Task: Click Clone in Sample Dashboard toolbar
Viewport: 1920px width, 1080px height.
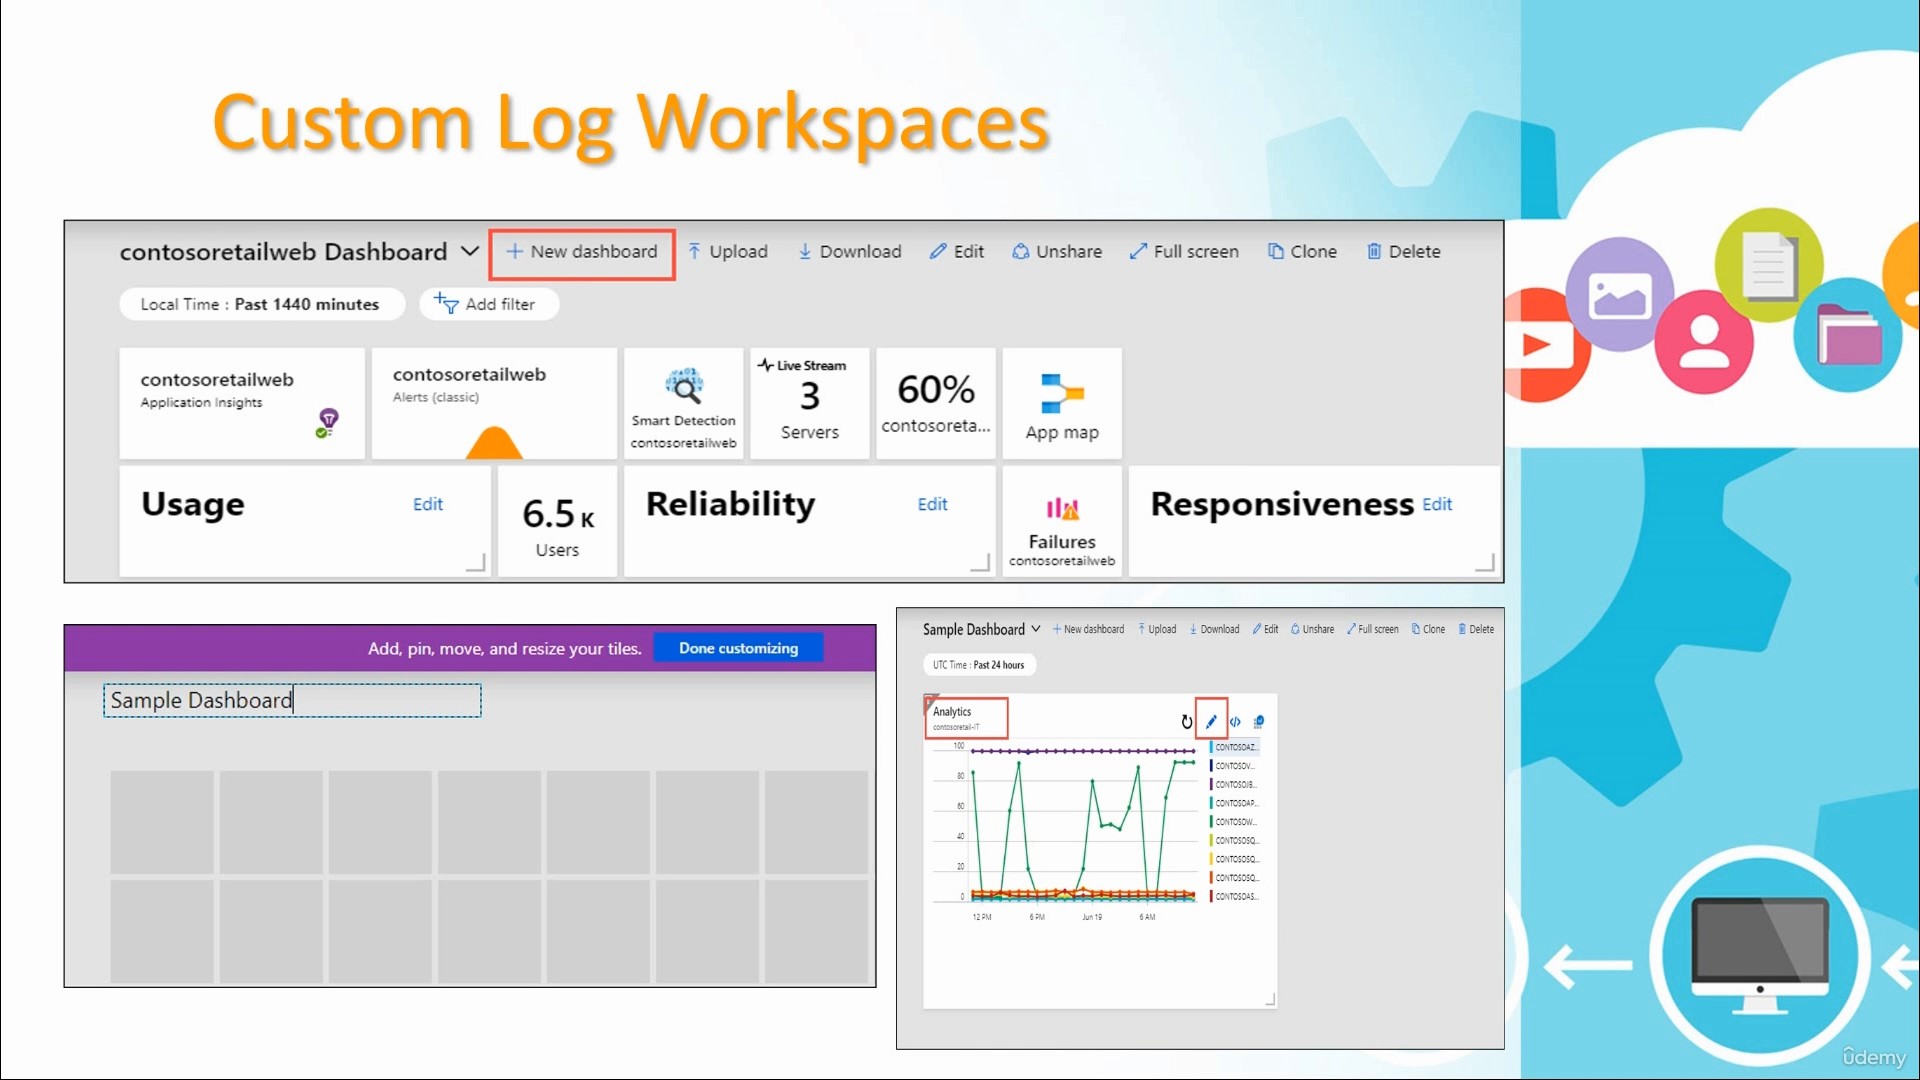Action: (x=1428, y=630)
